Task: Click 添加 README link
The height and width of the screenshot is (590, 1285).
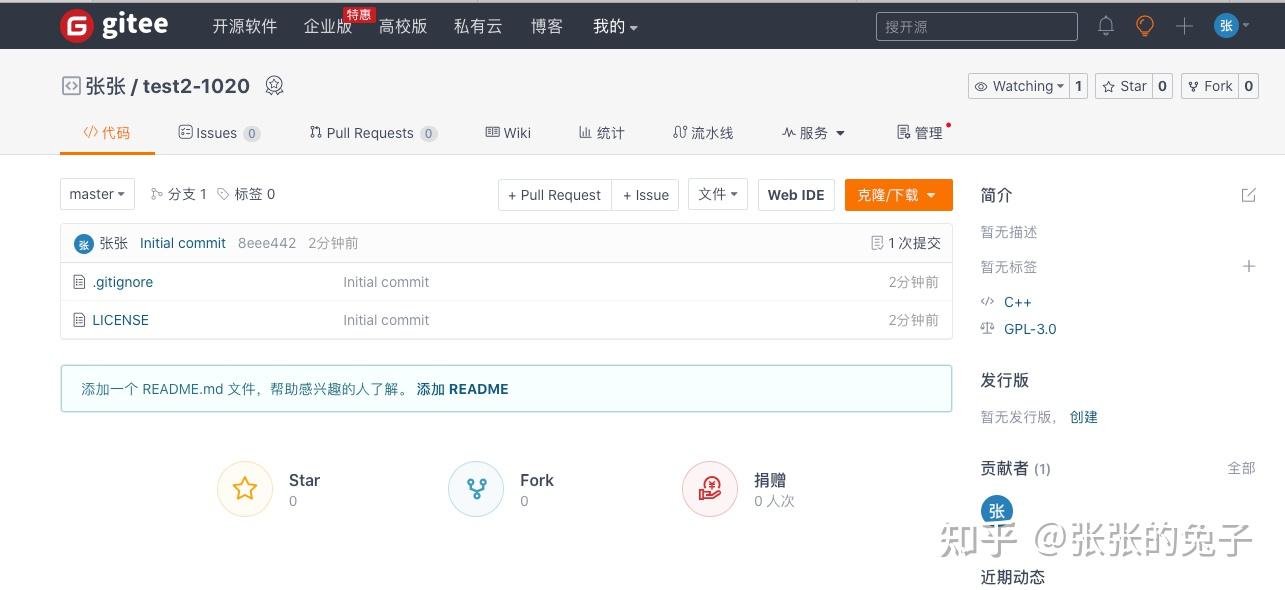Action: click(462, 389)
